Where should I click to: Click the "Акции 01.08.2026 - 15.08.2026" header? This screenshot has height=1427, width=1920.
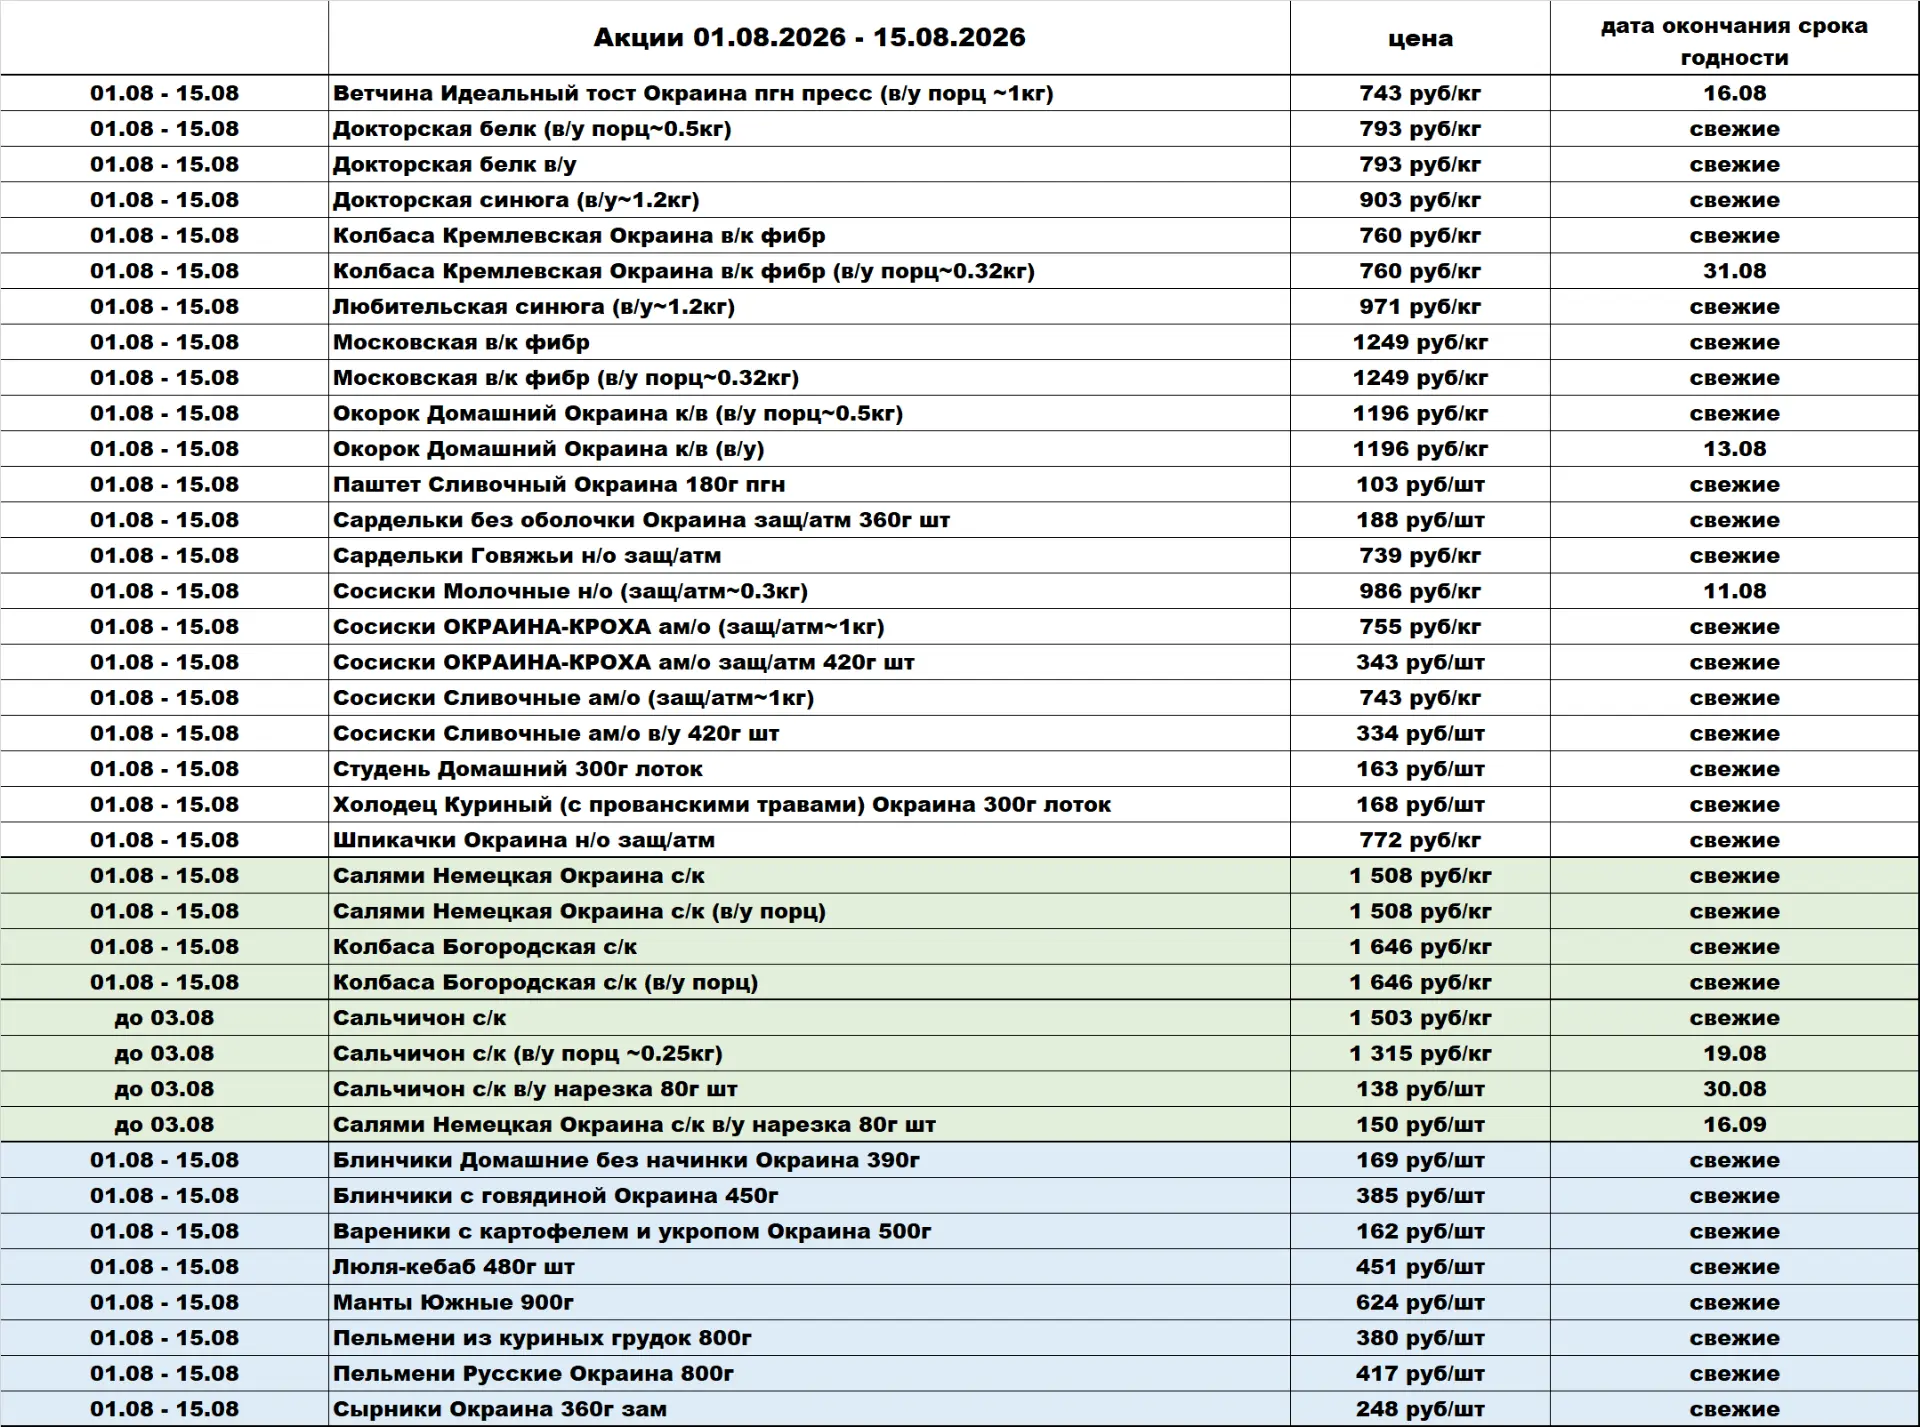click(x=809, y=38)
